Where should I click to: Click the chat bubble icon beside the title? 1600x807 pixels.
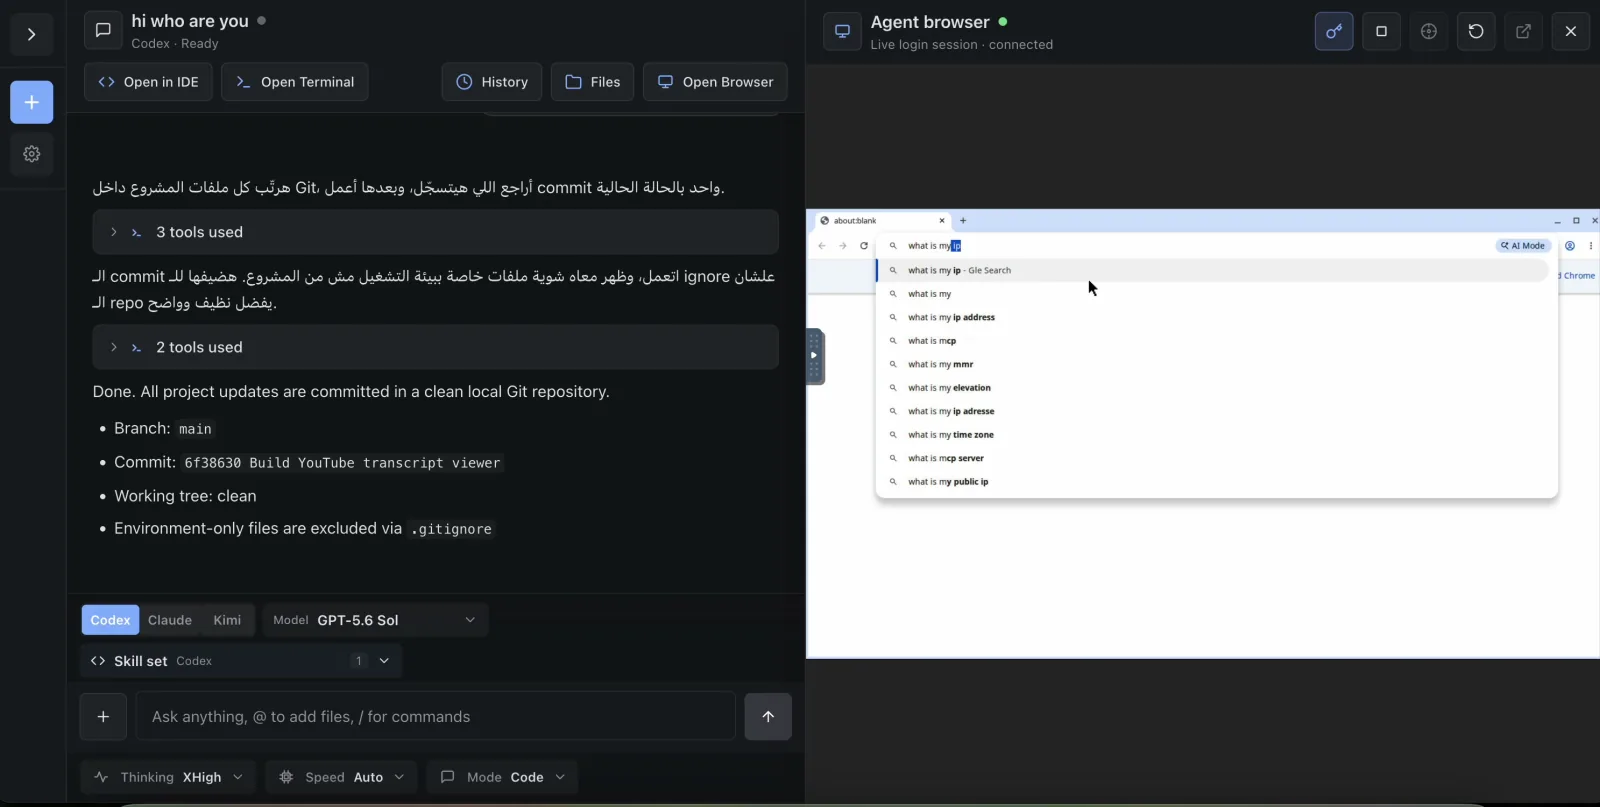[x=103, y=31]
